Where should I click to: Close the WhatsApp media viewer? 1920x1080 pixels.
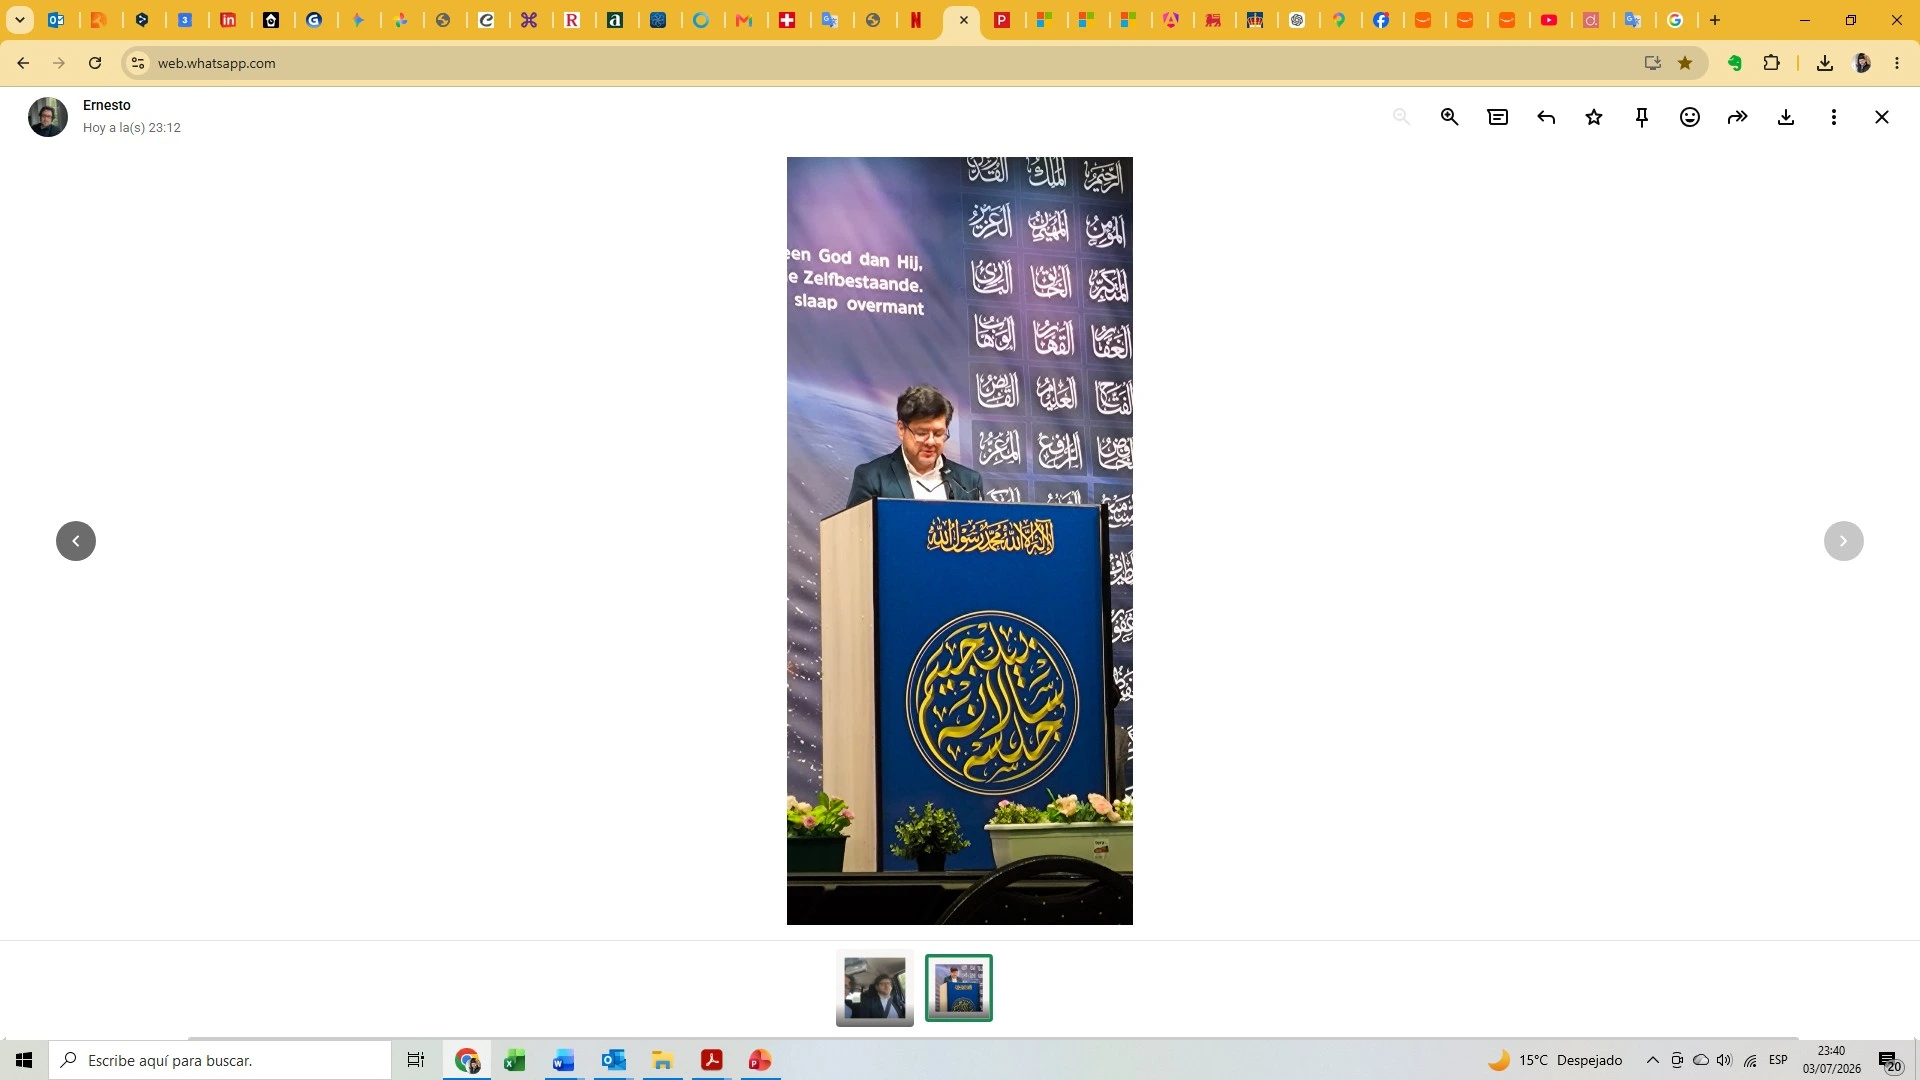[x=1882, y=117]
